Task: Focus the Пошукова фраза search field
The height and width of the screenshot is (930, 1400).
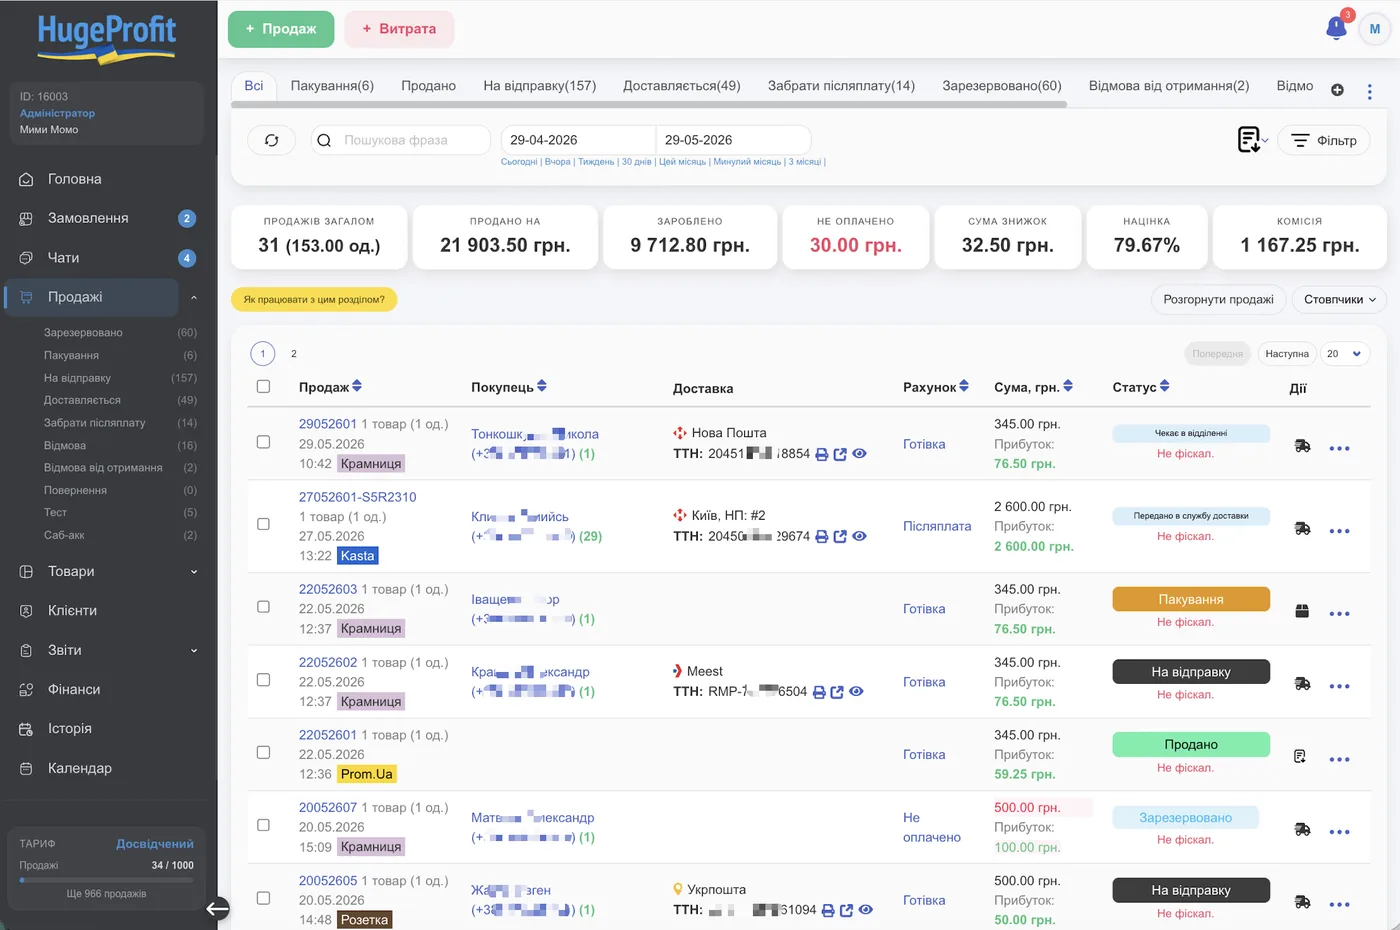Action: point(400,140)
